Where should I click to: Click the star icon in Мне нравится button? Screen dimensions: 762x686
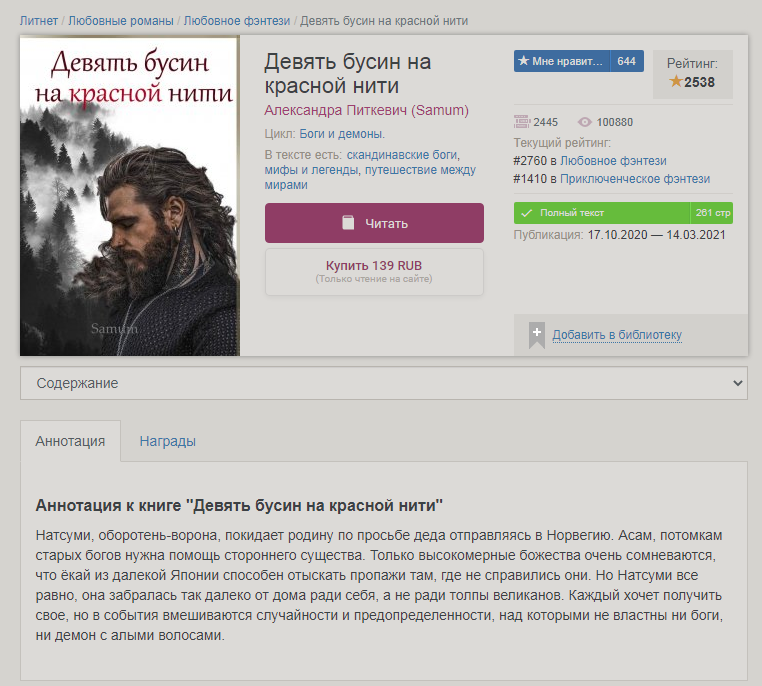[x=523, y=61]
